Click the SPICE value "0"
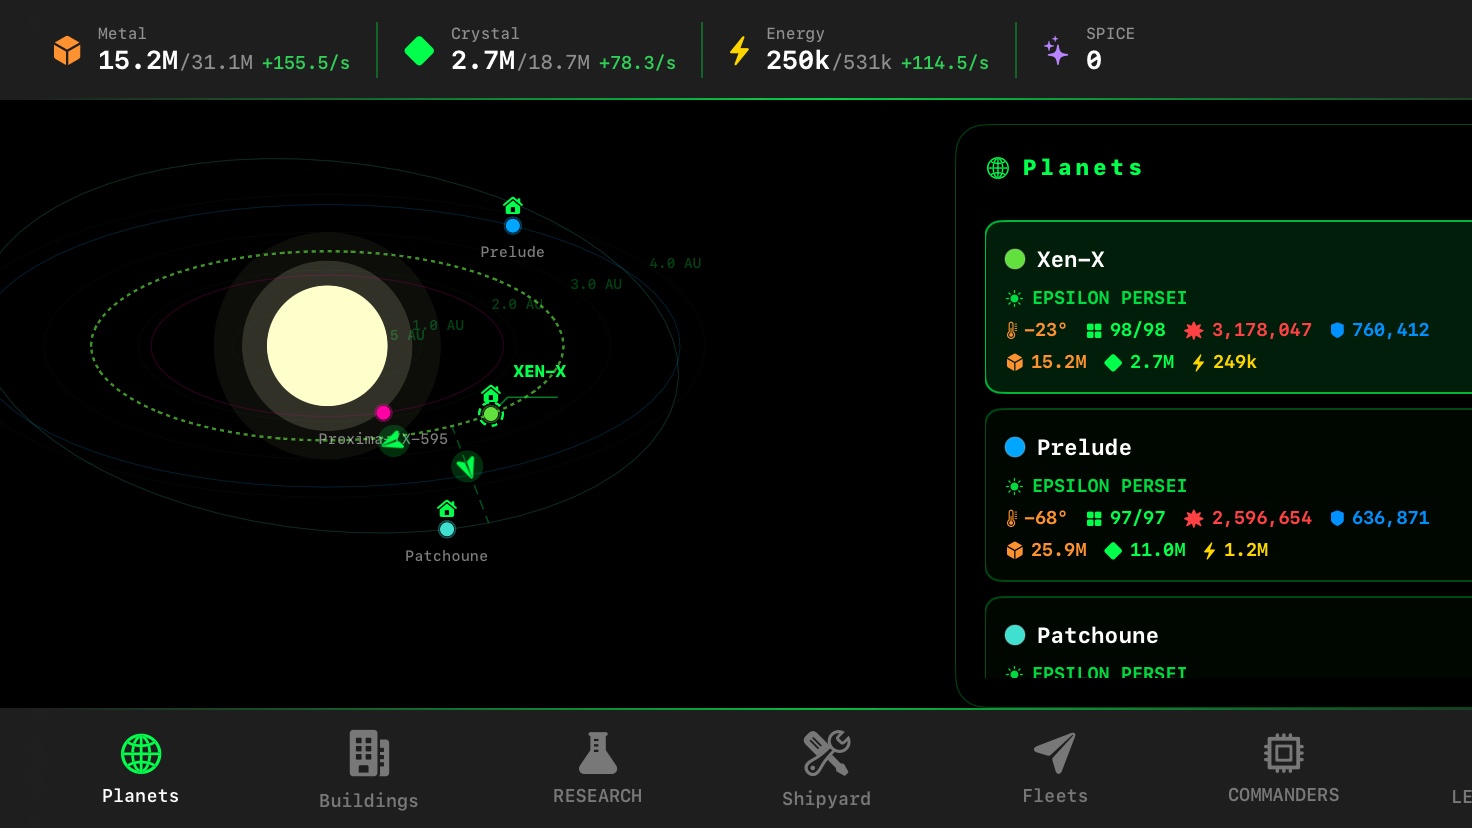This screenshot has width=1472, height=828. tap(1094, 61)
